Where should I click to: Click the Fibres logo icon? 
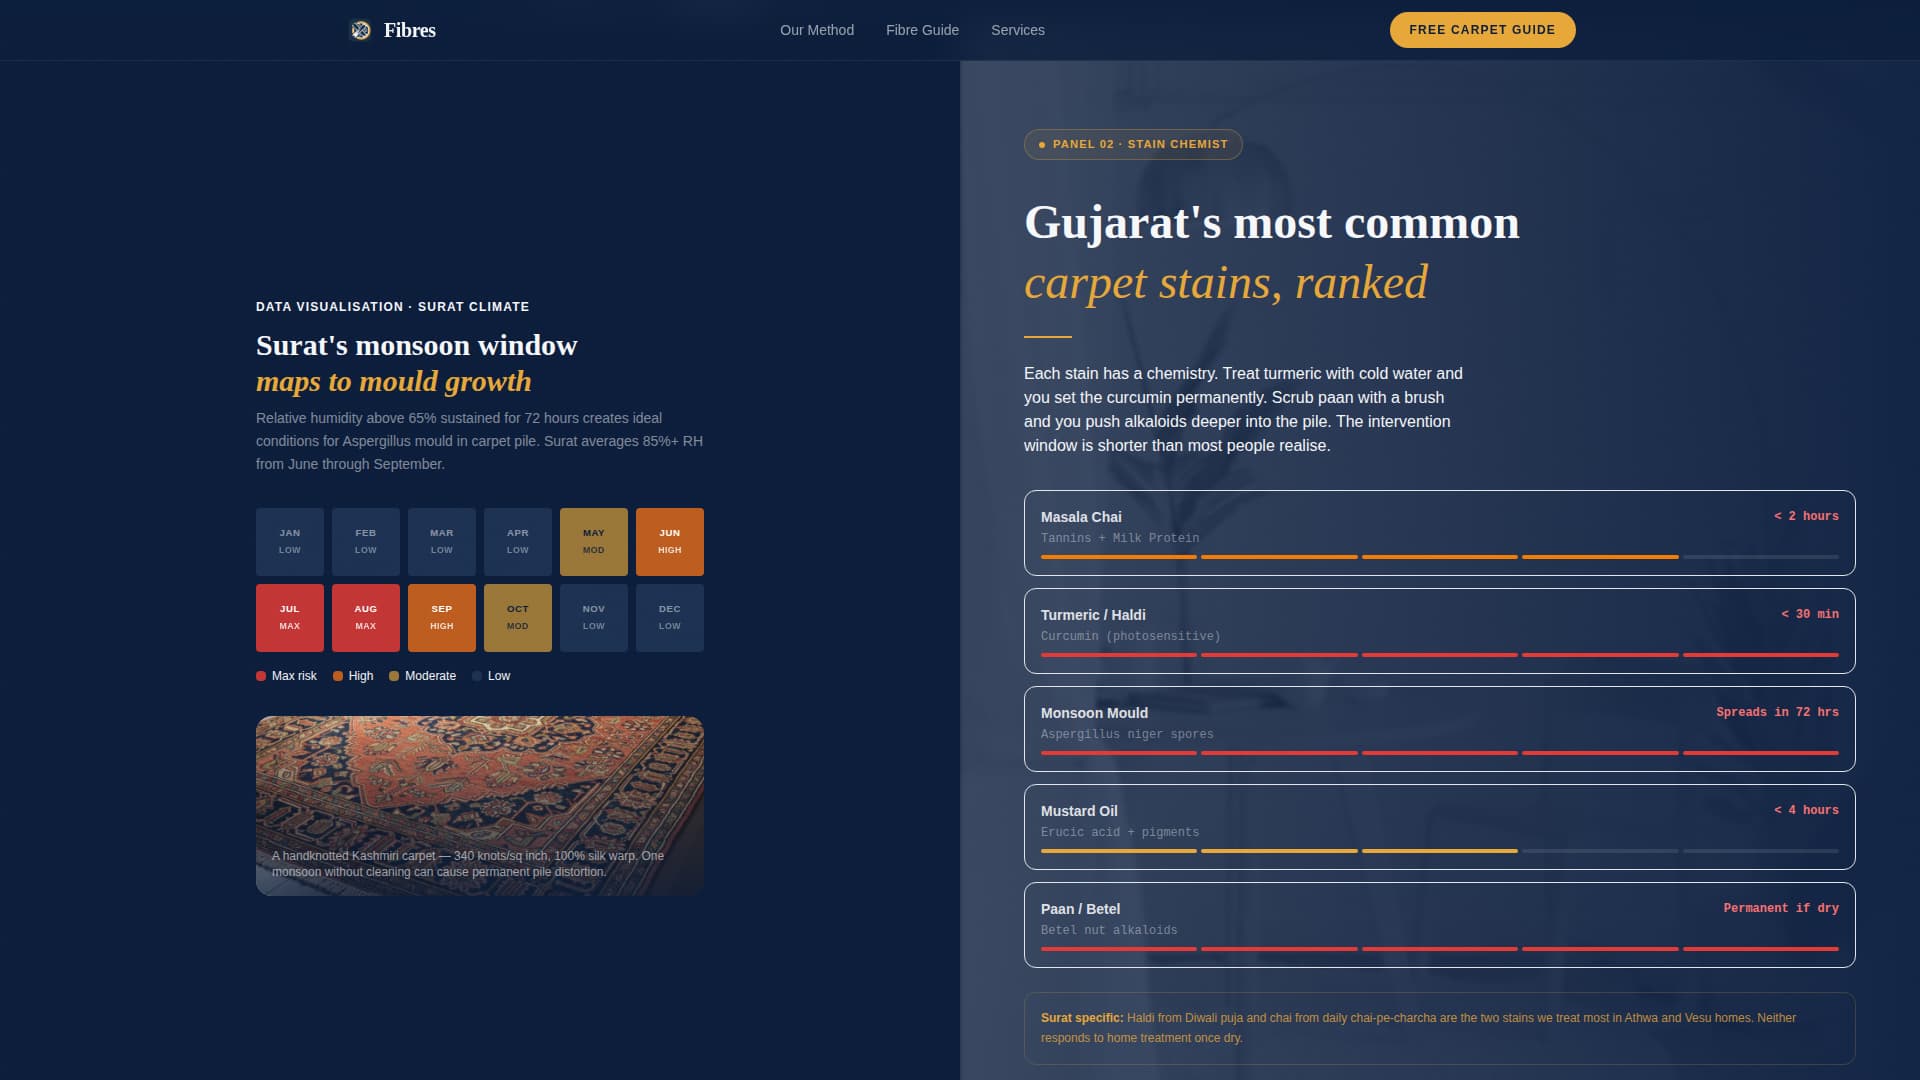coord(361,30)
